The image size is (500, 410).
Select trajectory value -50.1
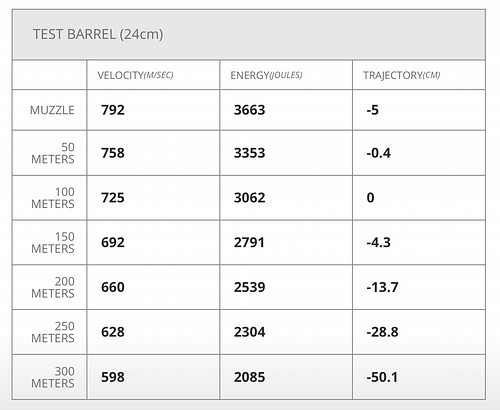[382, 377]
